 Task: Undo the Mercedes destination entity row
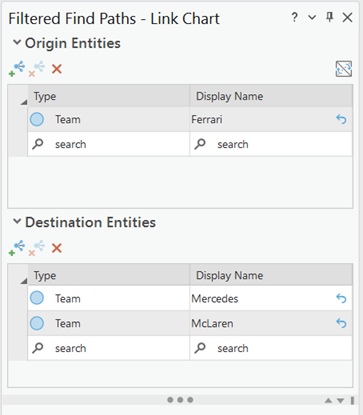point(341,298)
